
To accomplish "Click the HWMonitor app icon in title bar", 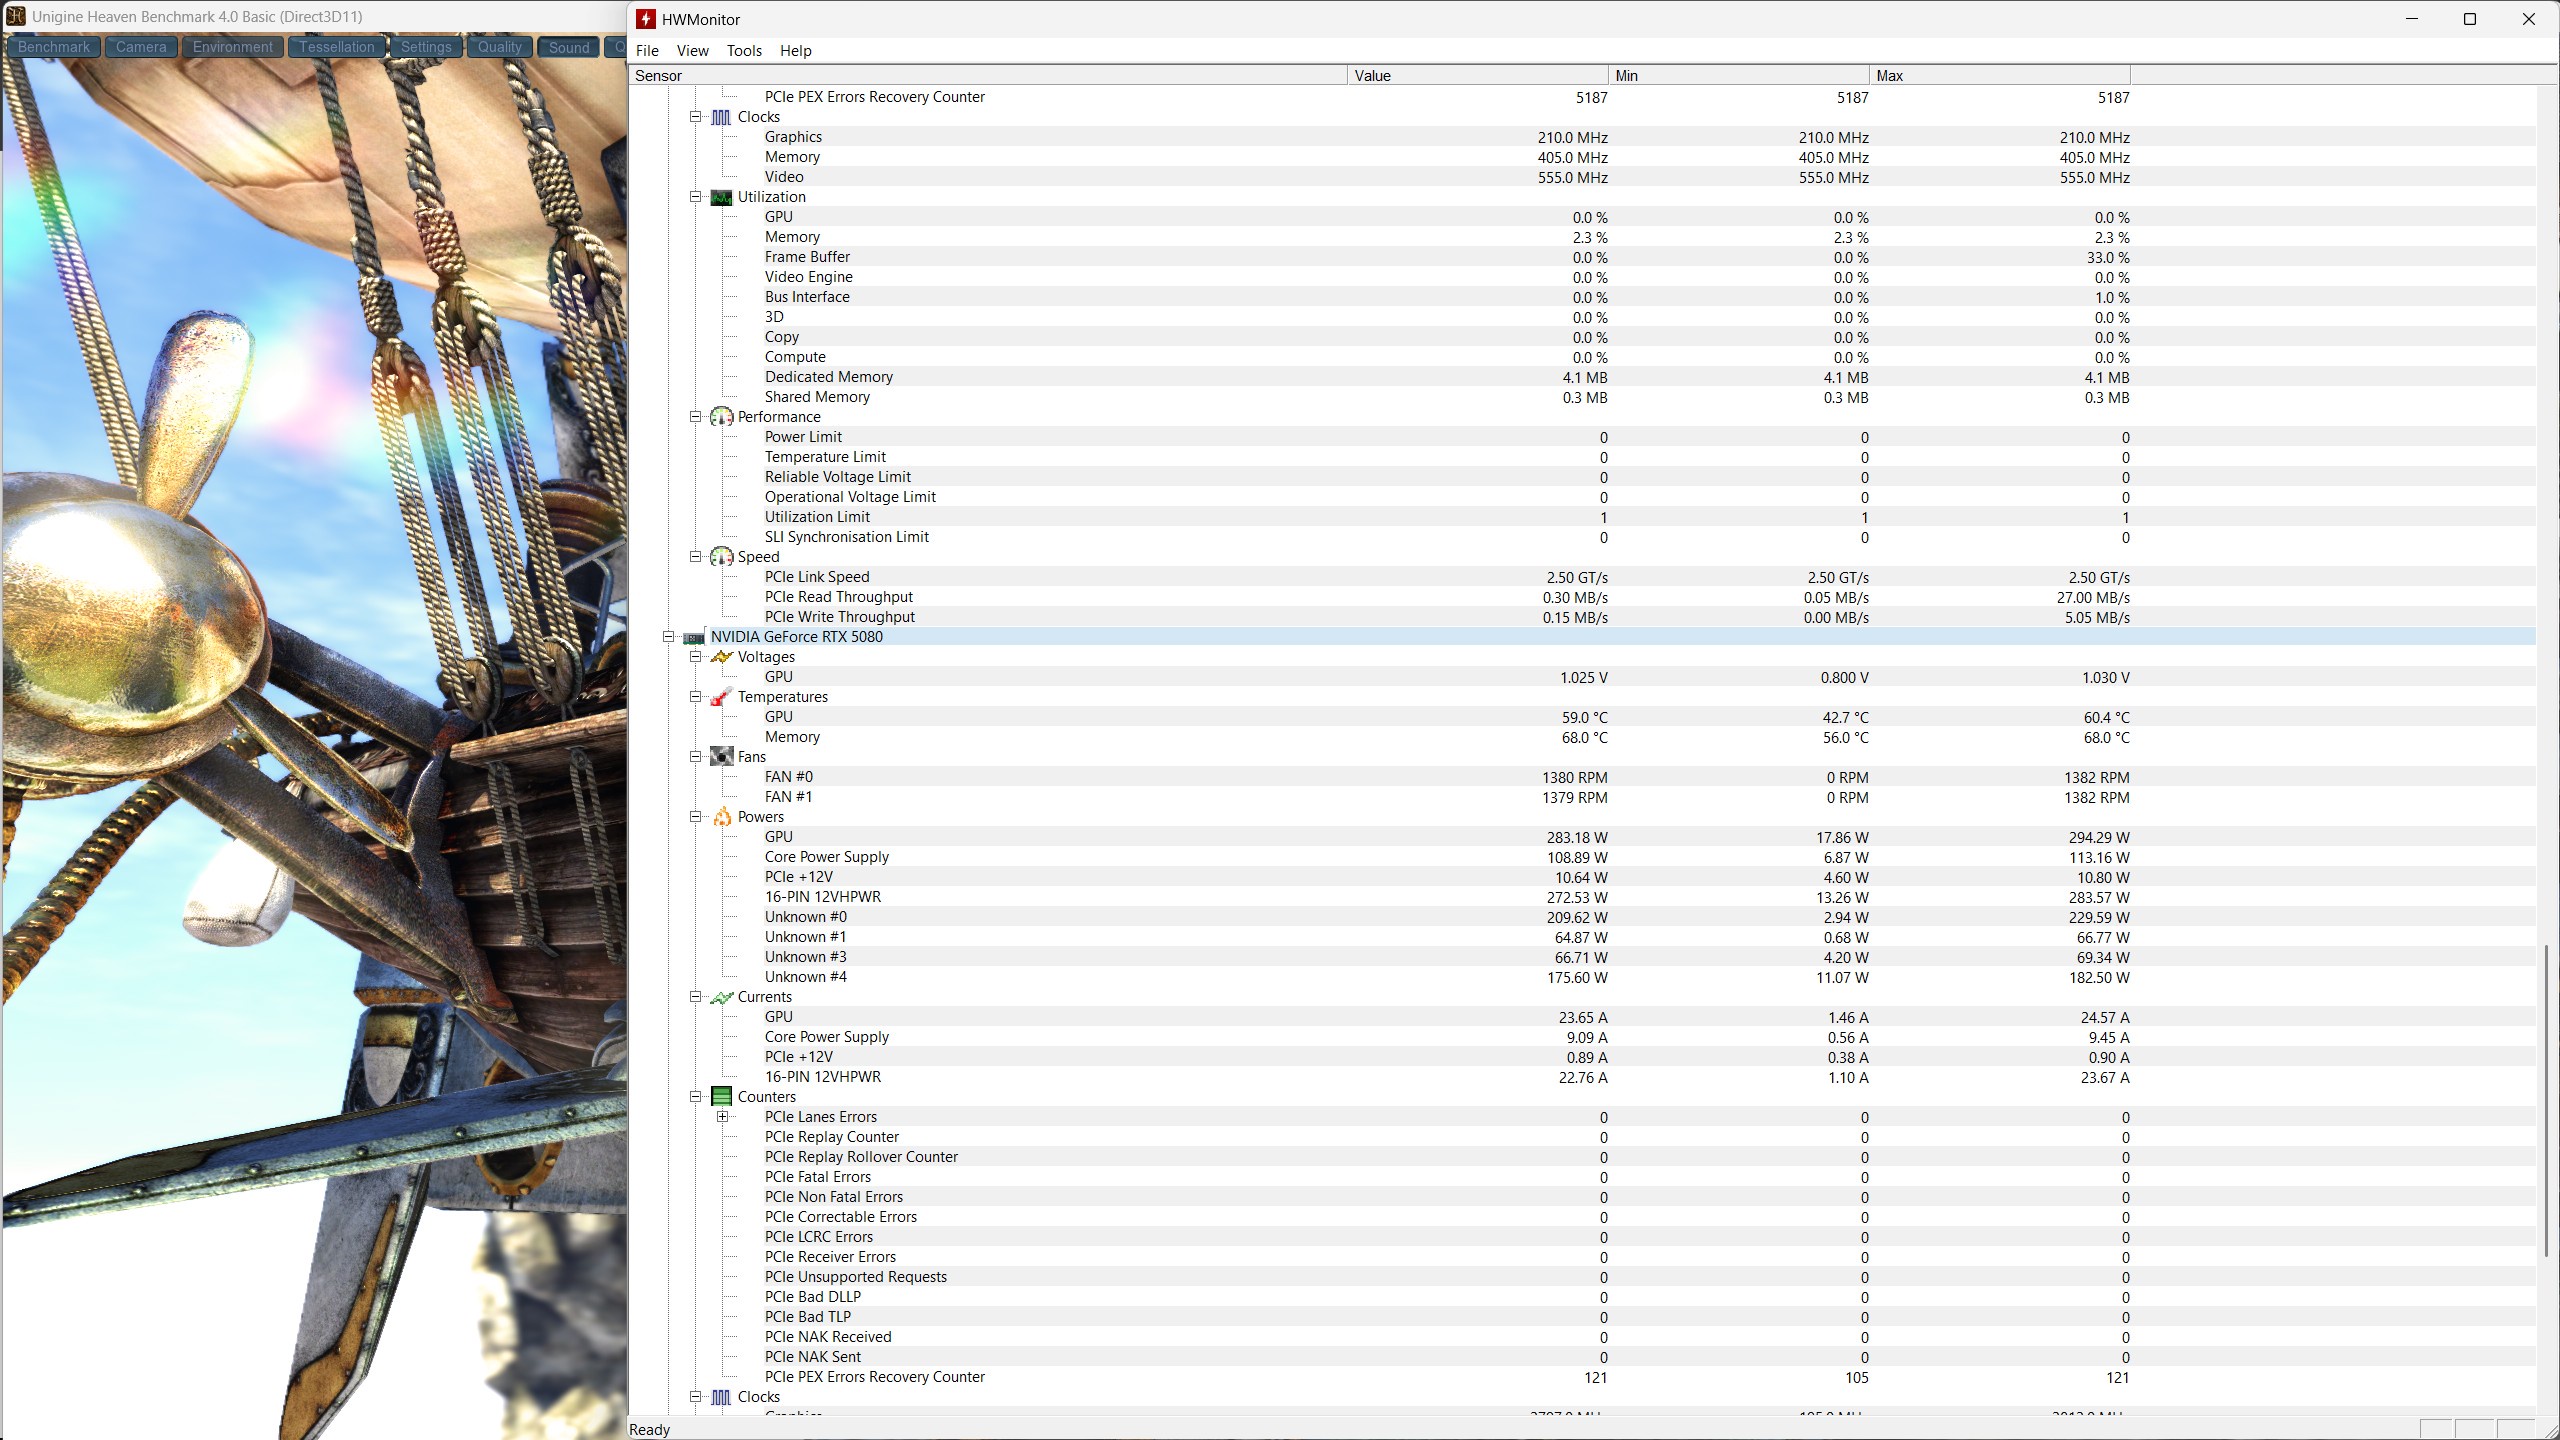I will click(646, 19).
